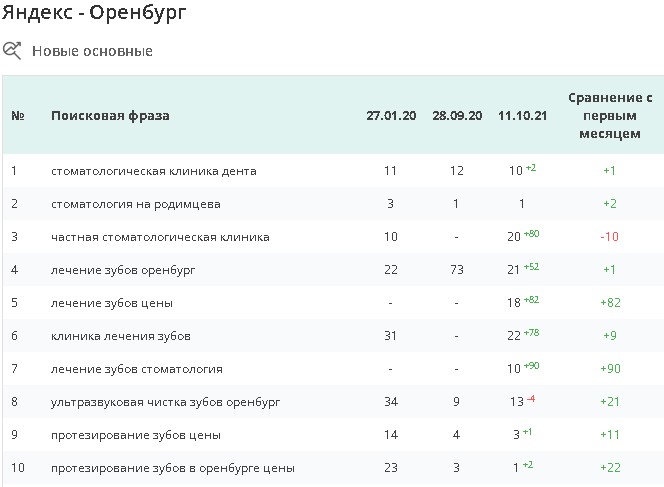Click the key icon beside Новые основные
Image resolution: width=664 pixels, height=487 pixels.
[12, 50]
